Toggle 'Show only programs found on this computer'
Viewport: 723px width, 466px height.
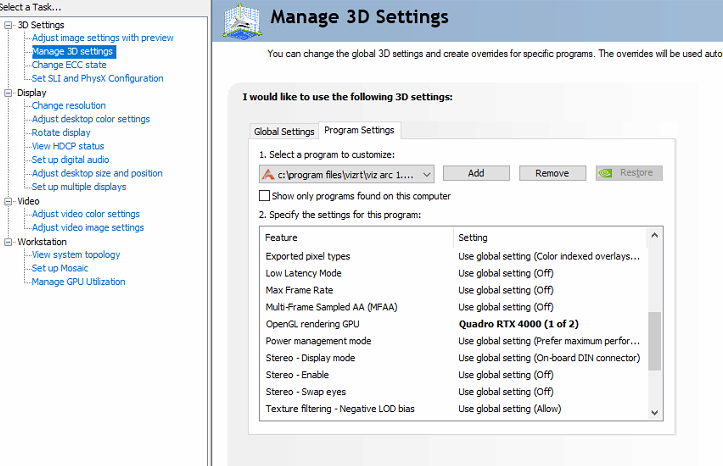click(x=265, y=196)
